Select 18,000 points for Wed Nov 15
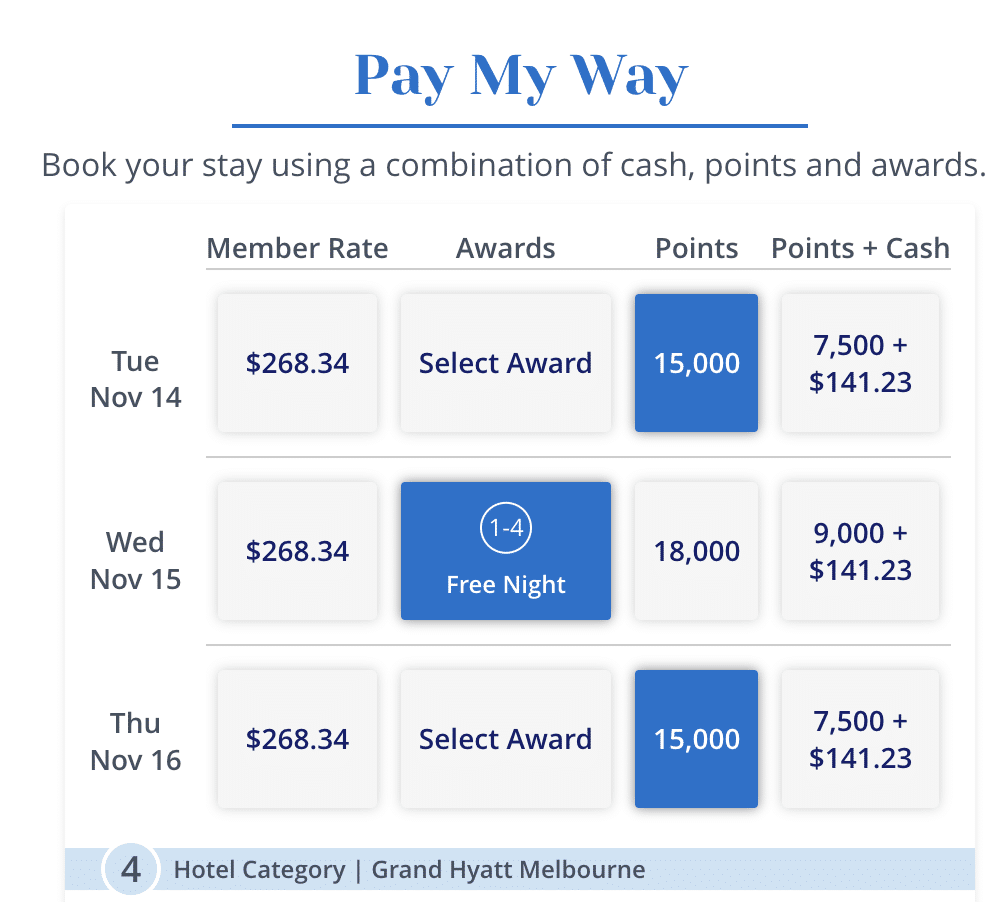The image size is (992, 902). click(696, 551)
